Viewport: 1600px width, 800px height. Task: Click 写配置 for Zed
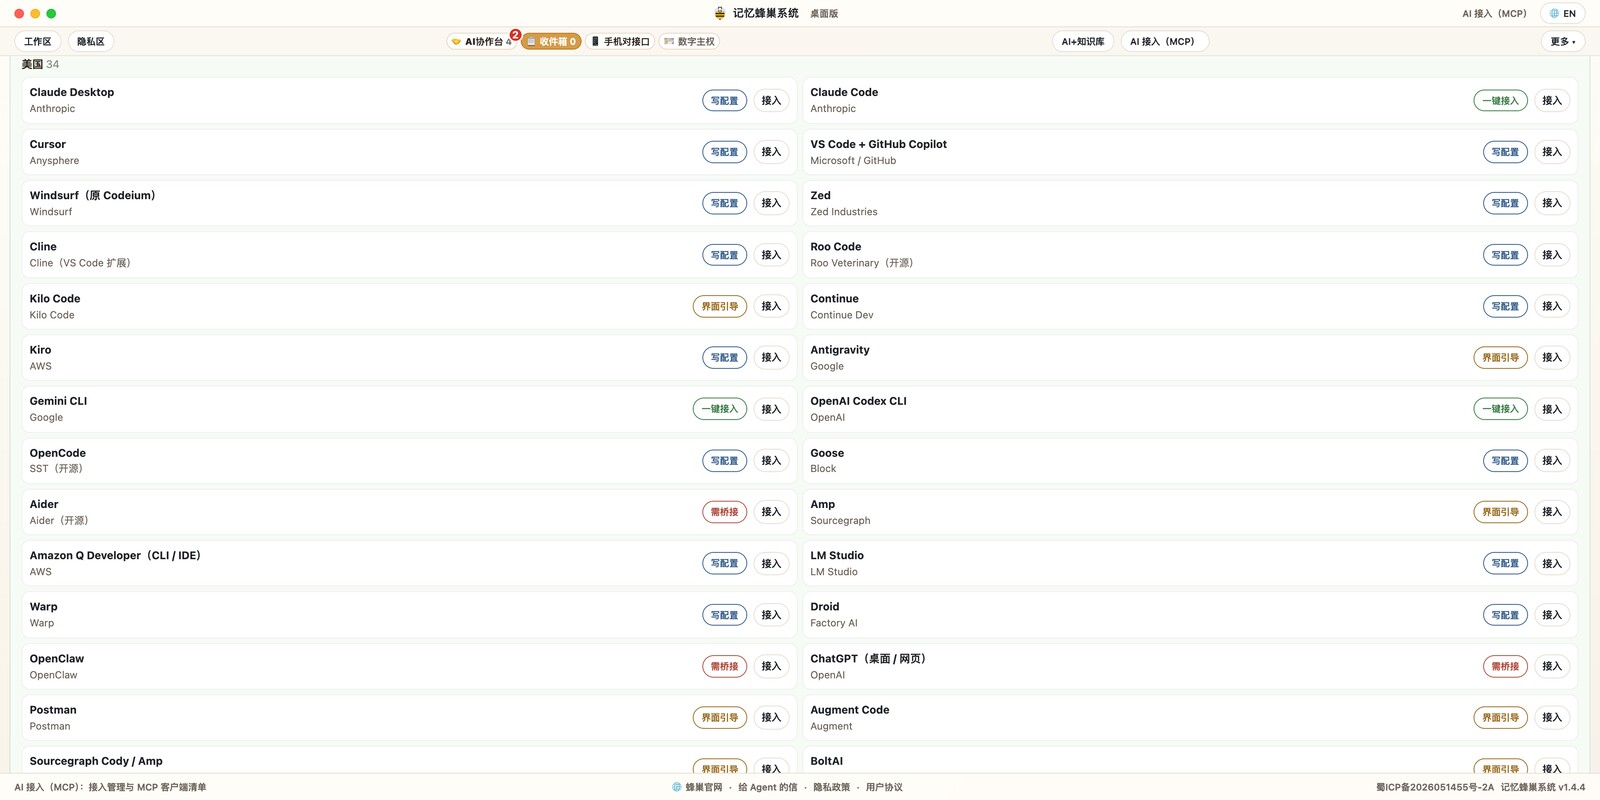pyautogui.click(x=1505, y=203)
